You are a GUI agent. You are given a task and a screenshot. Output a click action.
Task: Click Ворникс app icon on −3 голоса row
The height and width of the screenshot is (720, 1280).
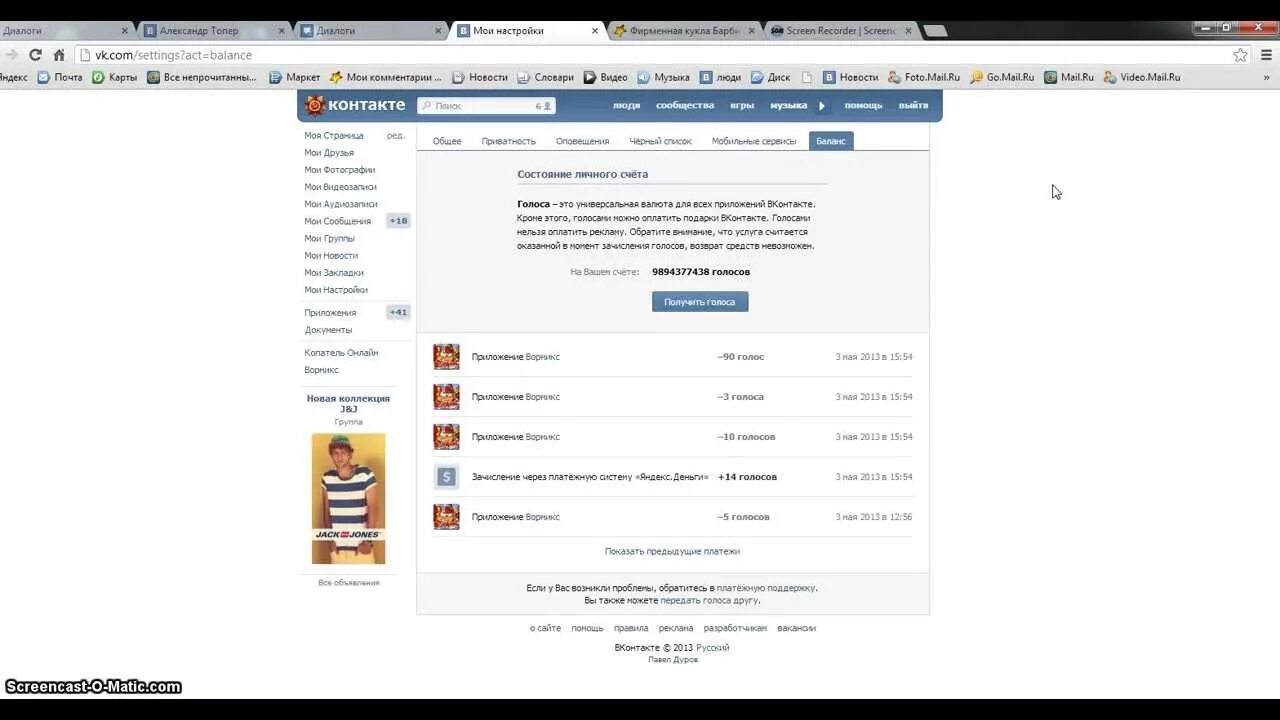click(446, 397)
